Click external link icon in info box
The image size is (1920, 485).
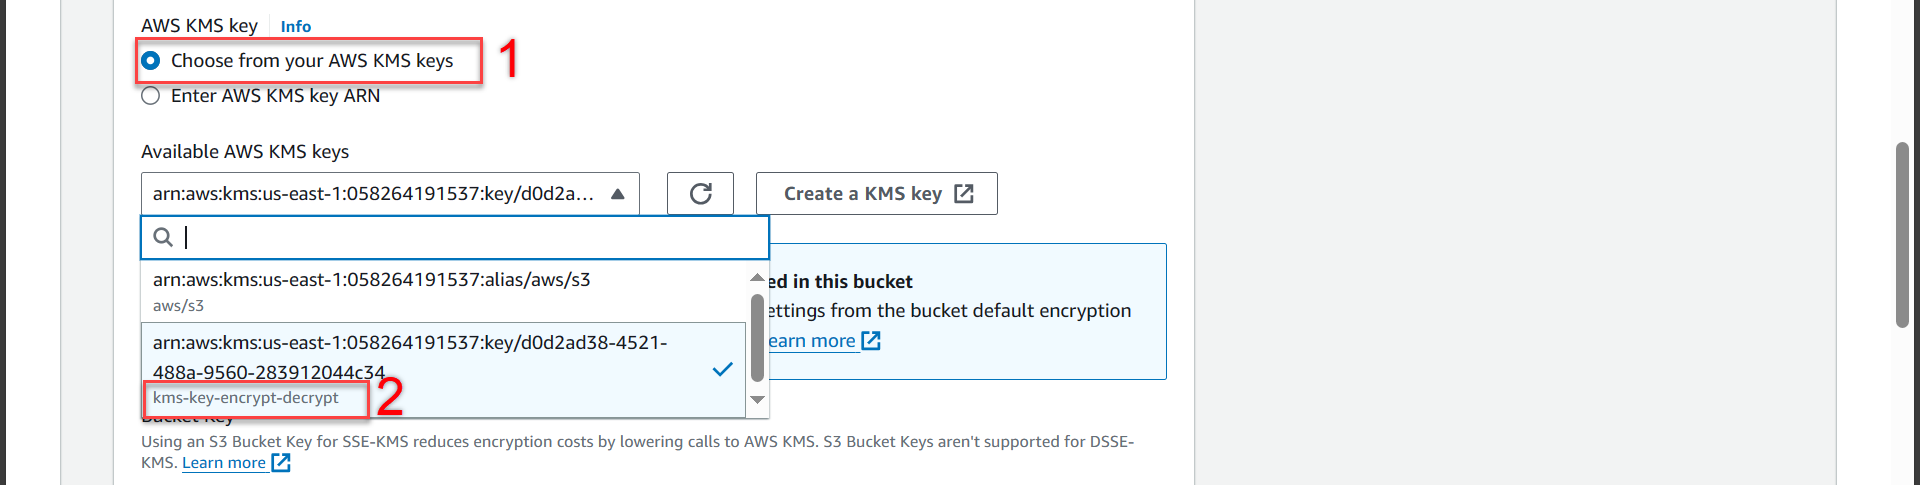(871, 341)
